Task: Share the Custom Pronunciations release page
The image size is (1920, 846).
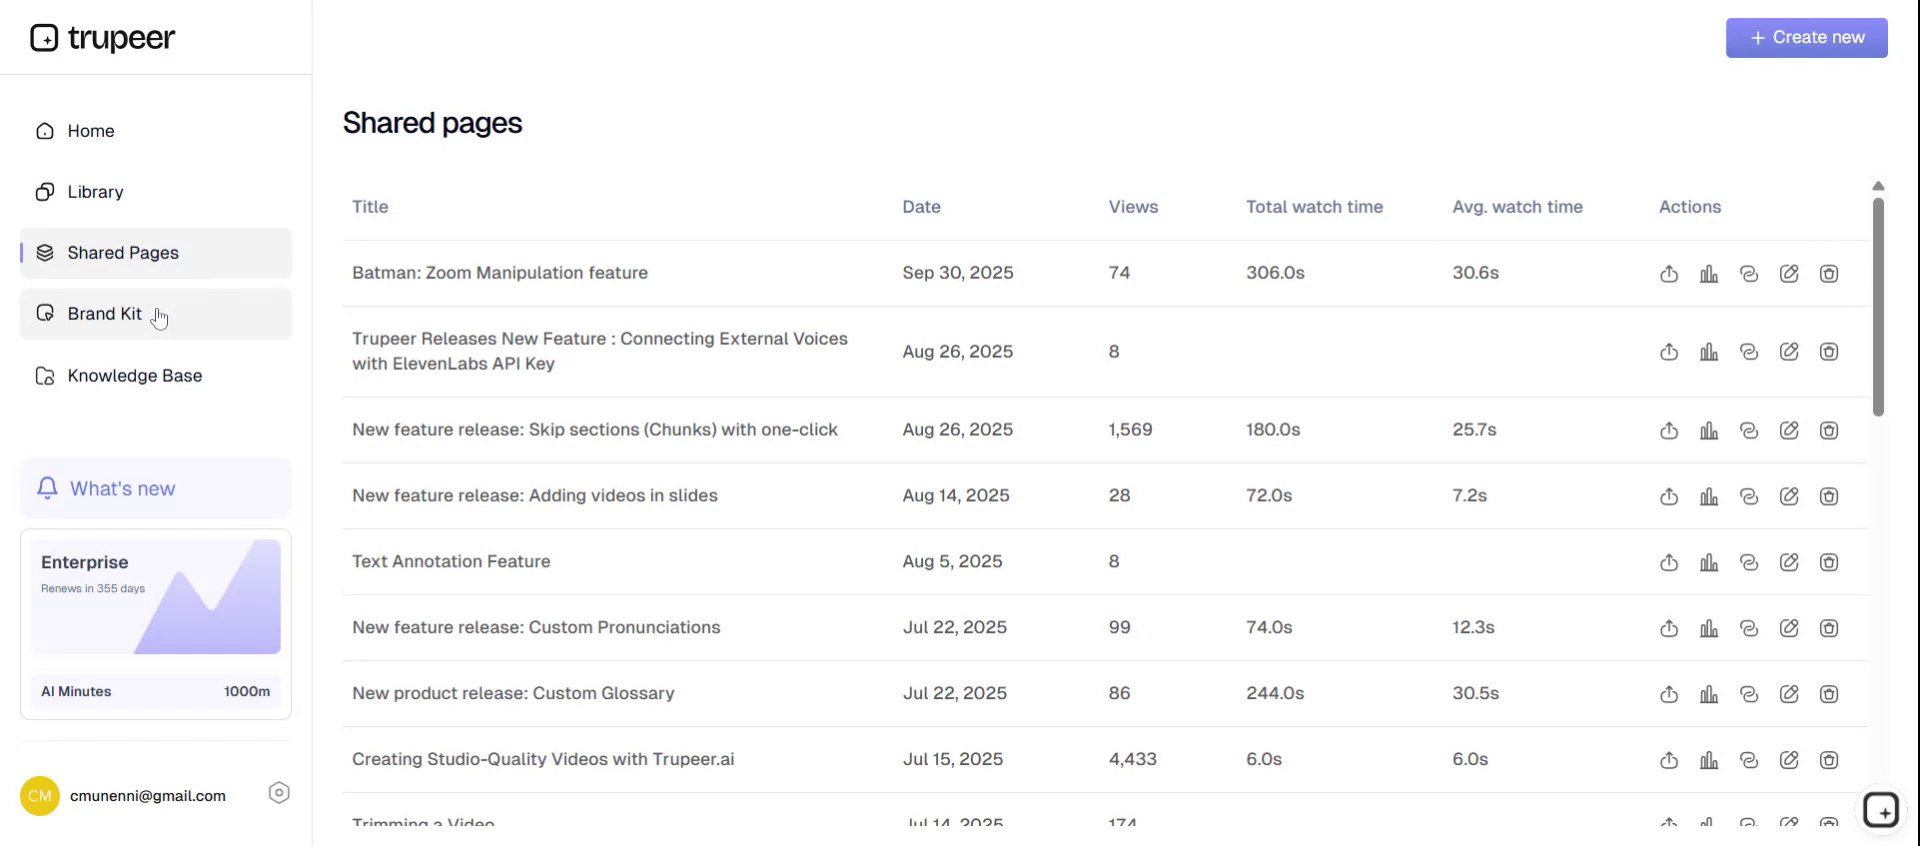Action: pyautogui.click(x=1669, y=628)
